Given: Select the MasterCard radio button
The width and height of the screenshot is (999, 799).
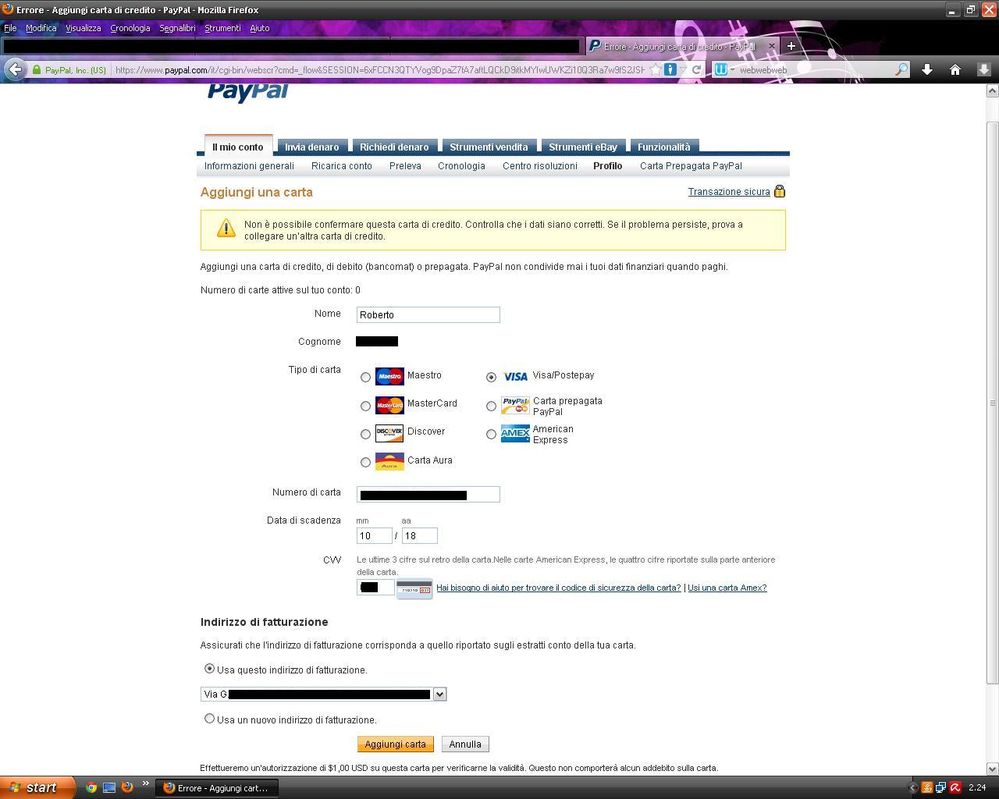Looking at the screenshot, I should pyautogui.click(x=365, y=406).
